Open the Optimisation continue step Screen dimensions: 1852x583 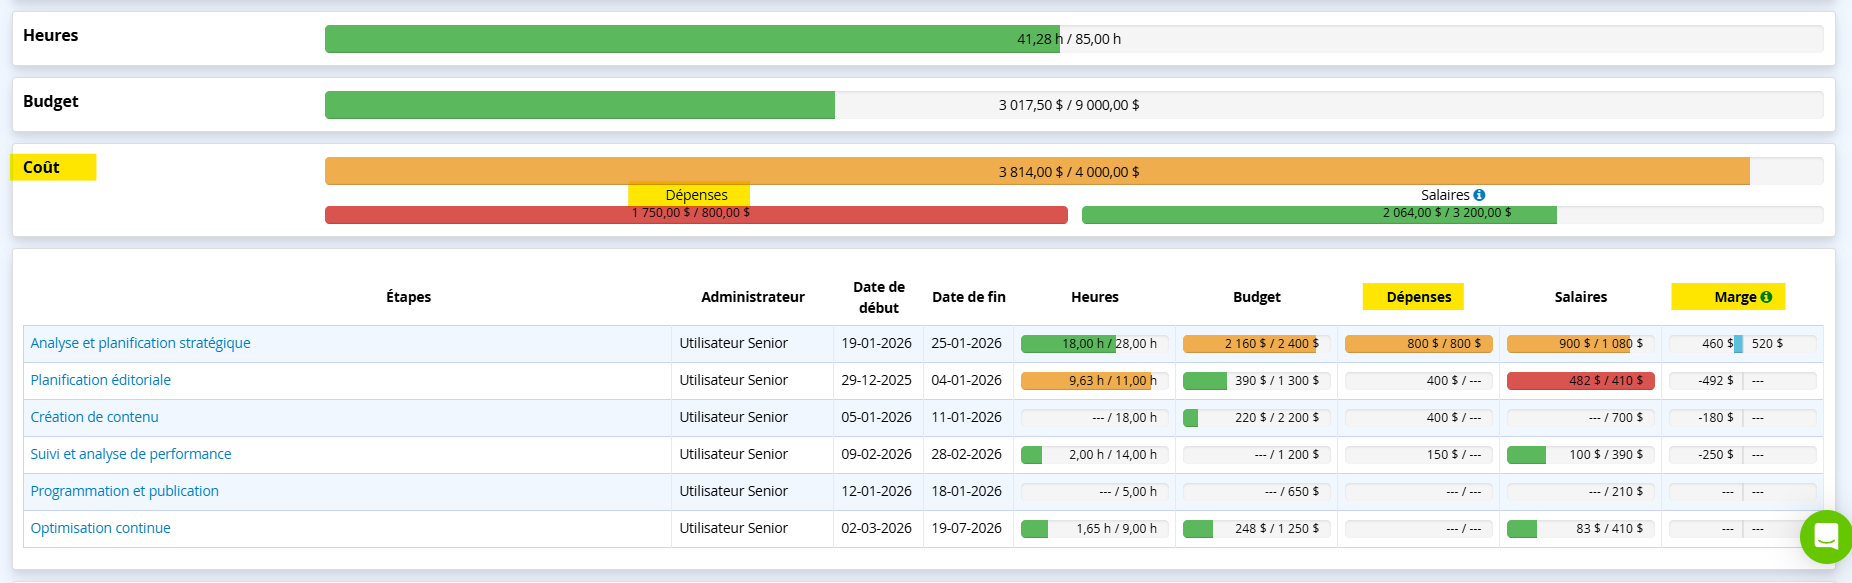[x=100, y=528]
